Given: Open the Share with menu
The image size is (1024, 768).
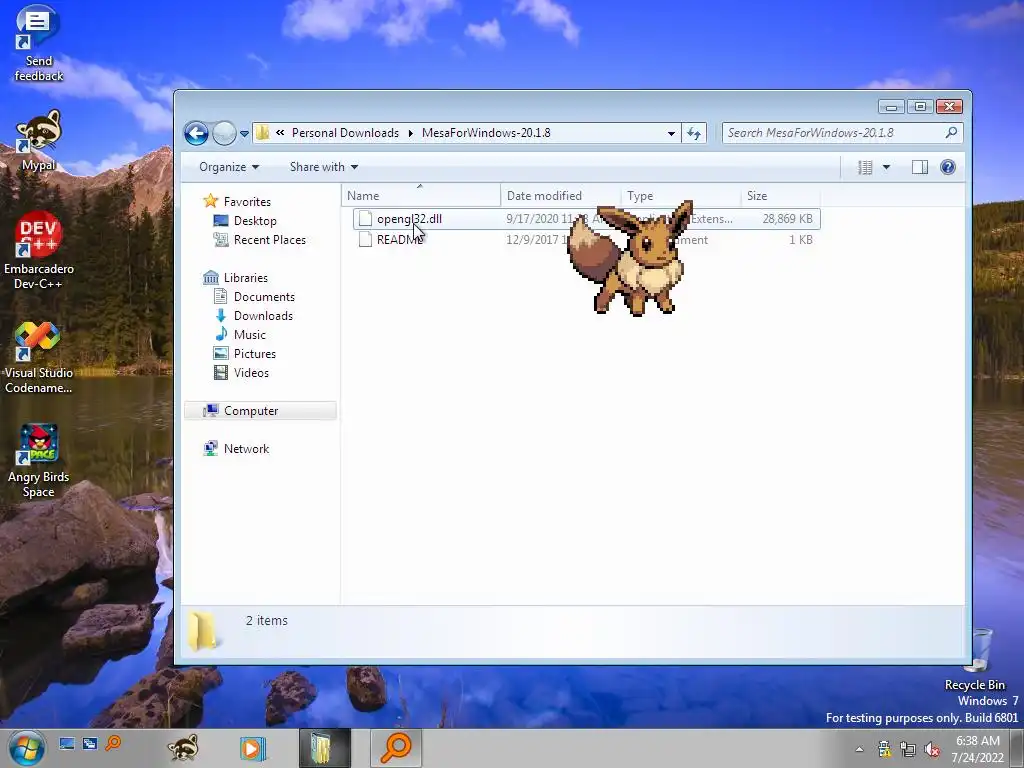Looking at the screenshot, I should (x=323, y=167).
